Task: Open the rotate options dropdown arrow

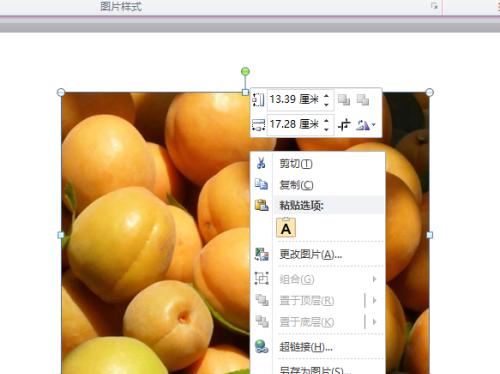Action: pyautogui.click(x=374, y=125)
